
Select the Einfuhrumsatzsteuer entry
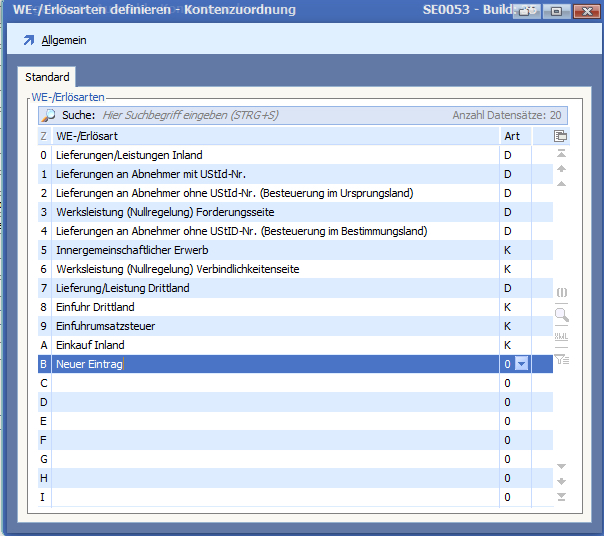(105, 326)
